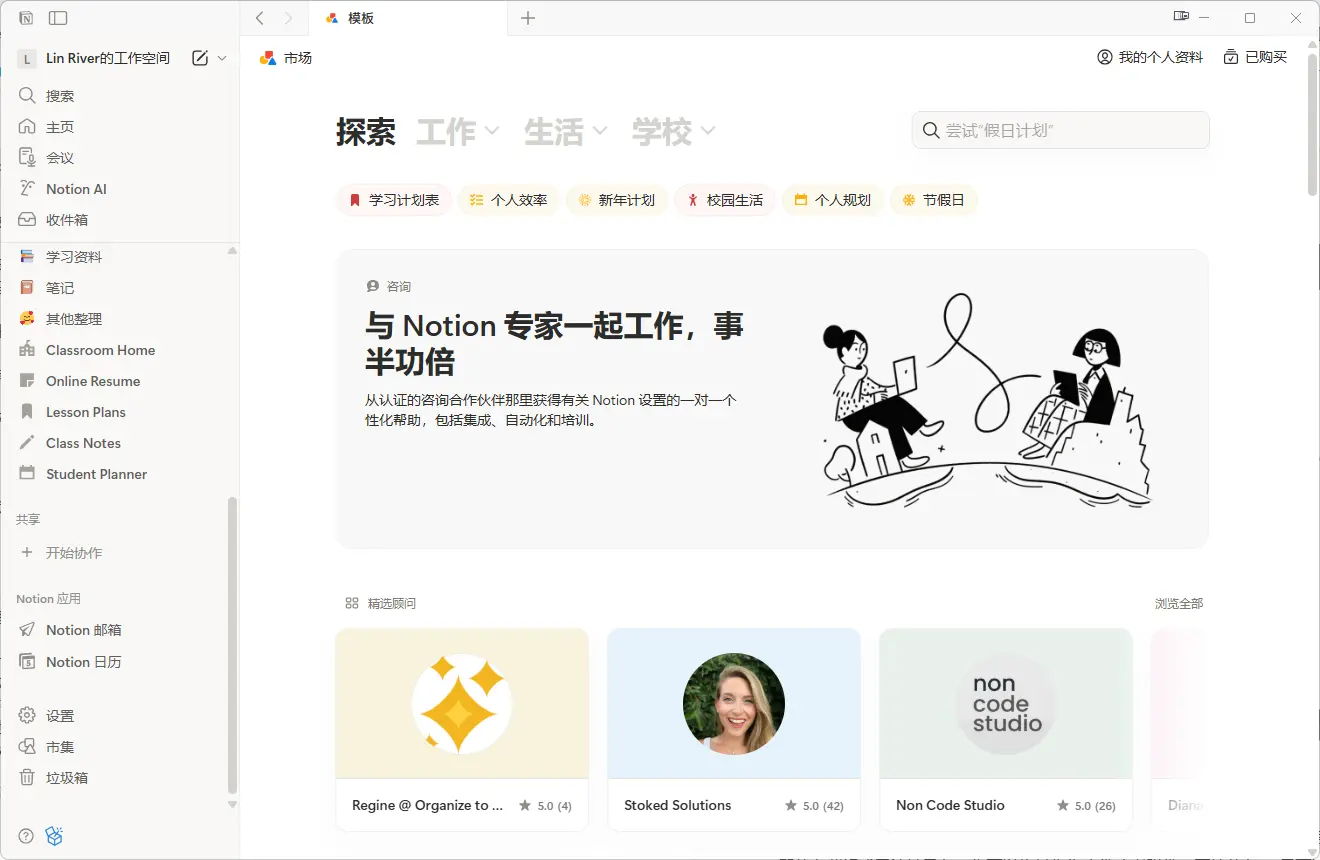Open 已购买 templates

[1255, 57]
